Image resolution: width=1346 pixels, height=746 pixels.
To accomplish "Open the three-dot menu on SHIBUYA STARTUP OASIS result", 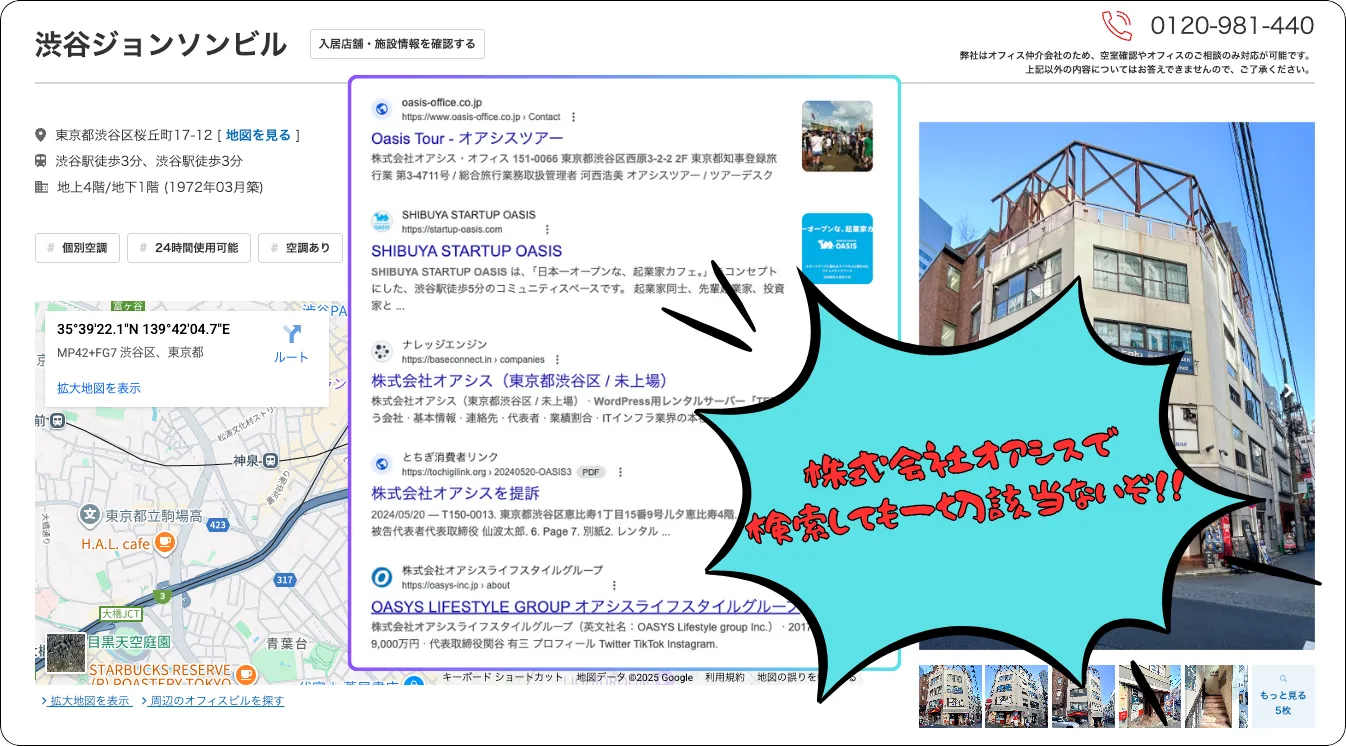I will click(547, 228).
